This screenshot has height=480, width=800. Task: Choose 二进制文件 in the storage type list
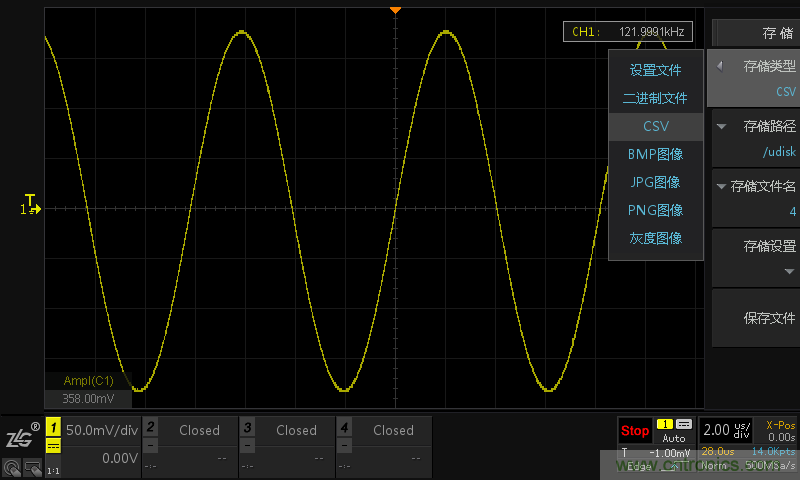pyautogui.click(x=655, y=98)
